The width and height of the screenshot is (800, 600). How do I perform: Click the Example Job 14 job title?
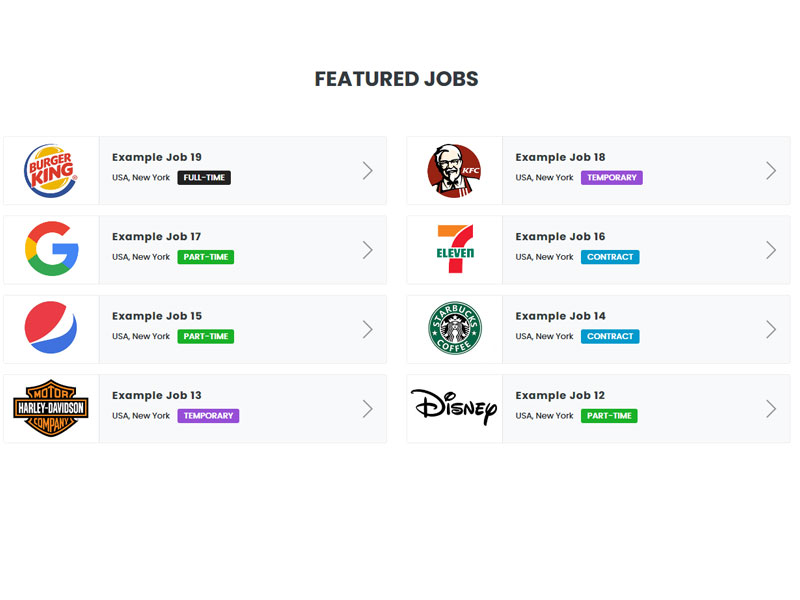[x=556, y=315]
